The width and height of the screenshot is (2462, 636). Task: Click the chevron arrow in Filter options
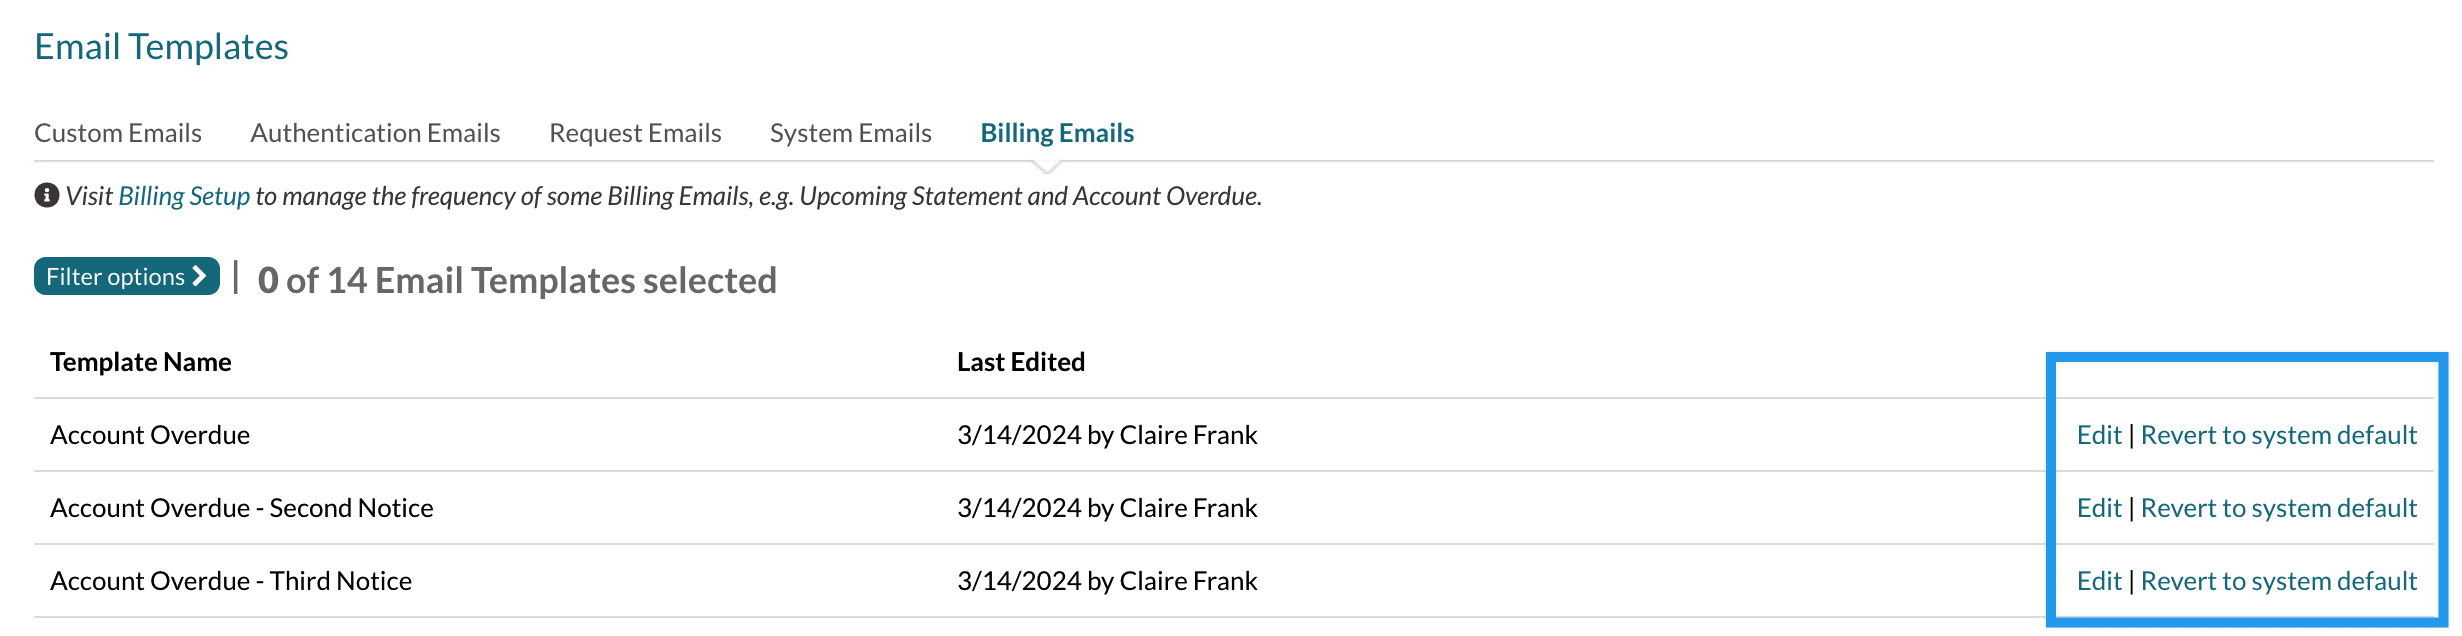point(200,276)
